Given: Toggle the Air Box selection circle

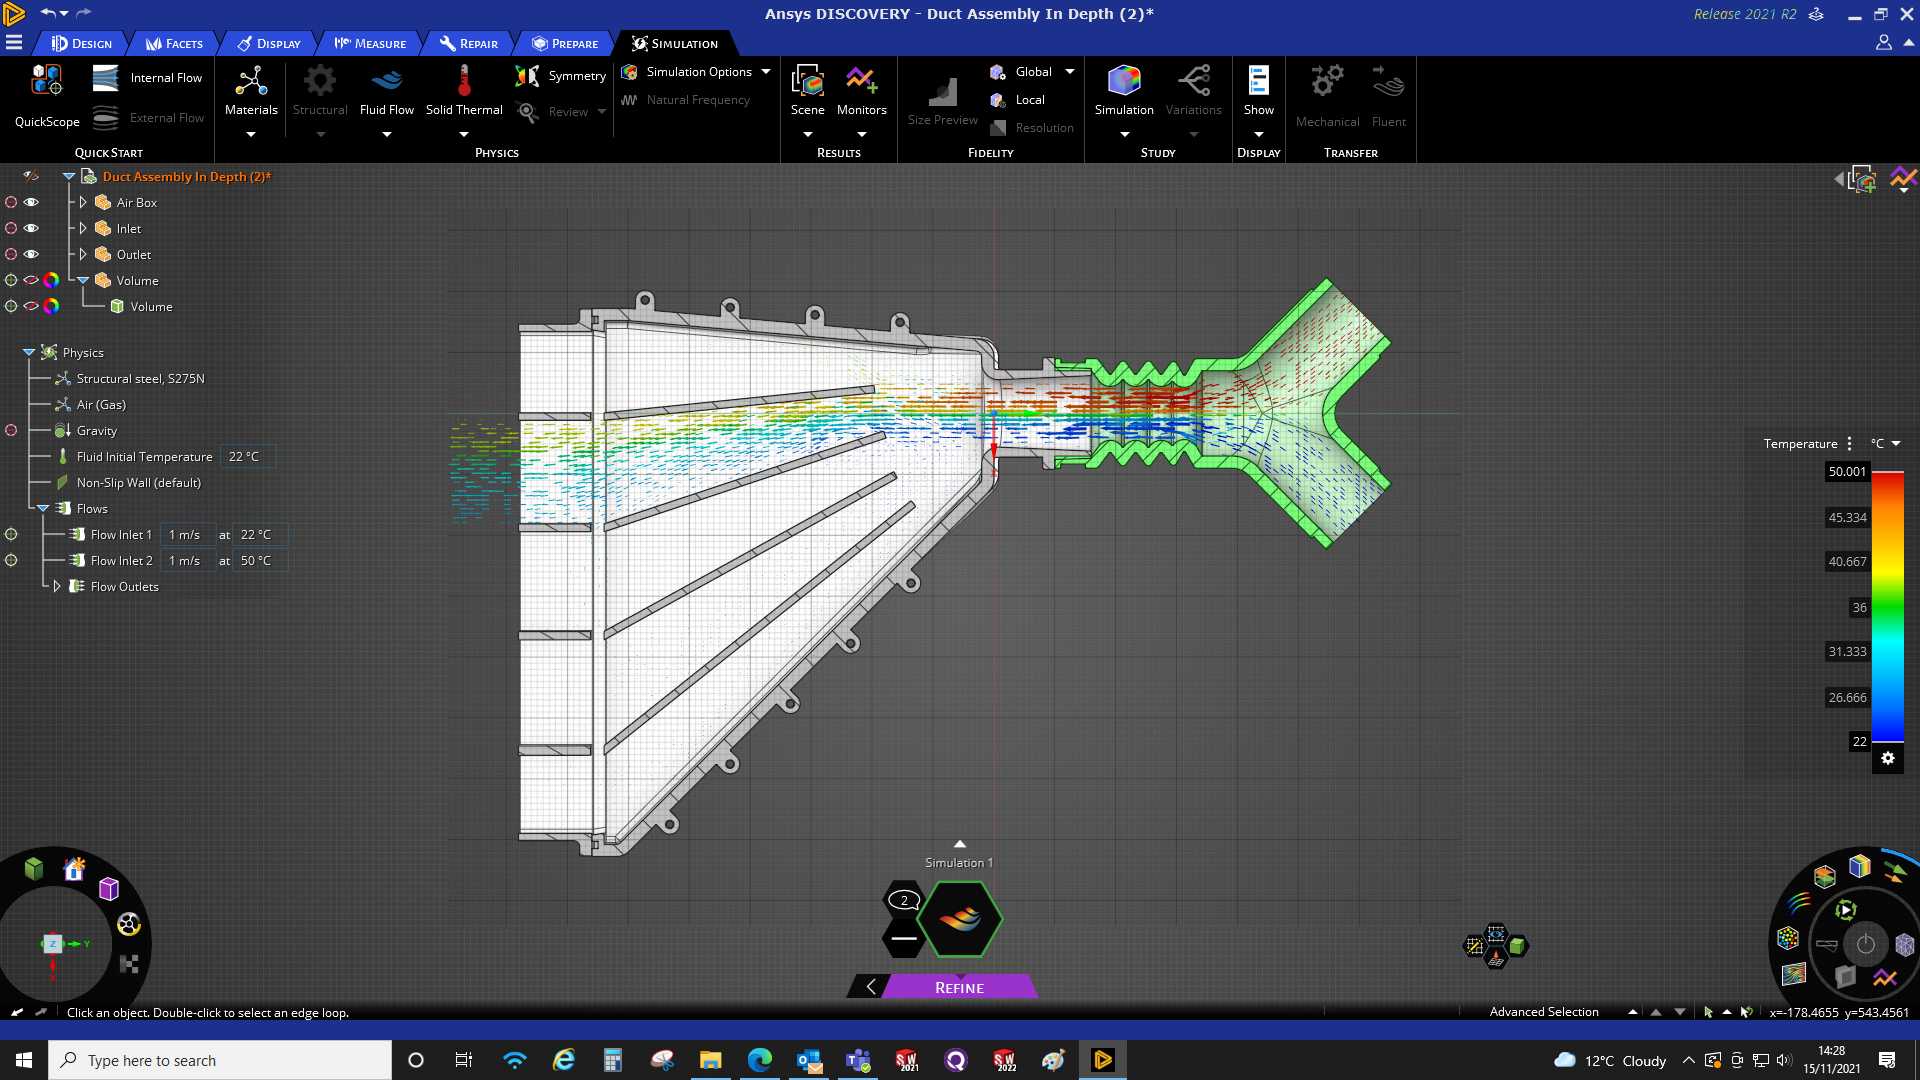Looking at the screenshot, I should [11, 202].
